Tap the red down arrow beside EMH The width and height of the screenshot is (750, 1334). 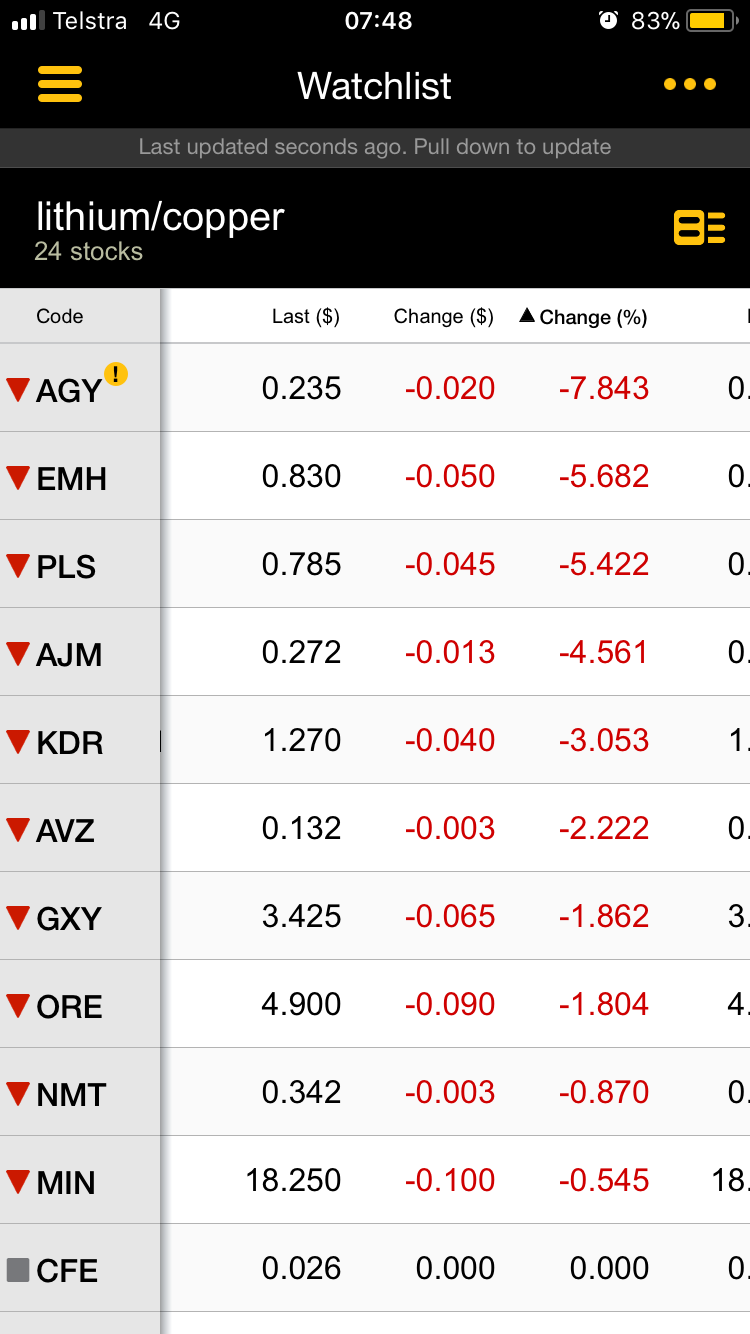point(18,478)
